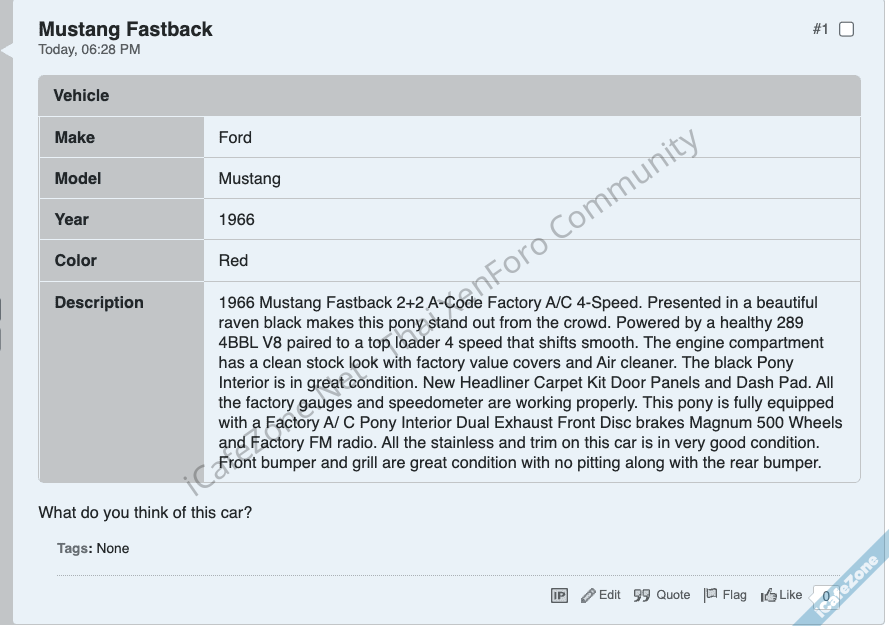Click the Edit pencil icon
Viewport: 889px width, 626px height.
[x=588, y=595]
